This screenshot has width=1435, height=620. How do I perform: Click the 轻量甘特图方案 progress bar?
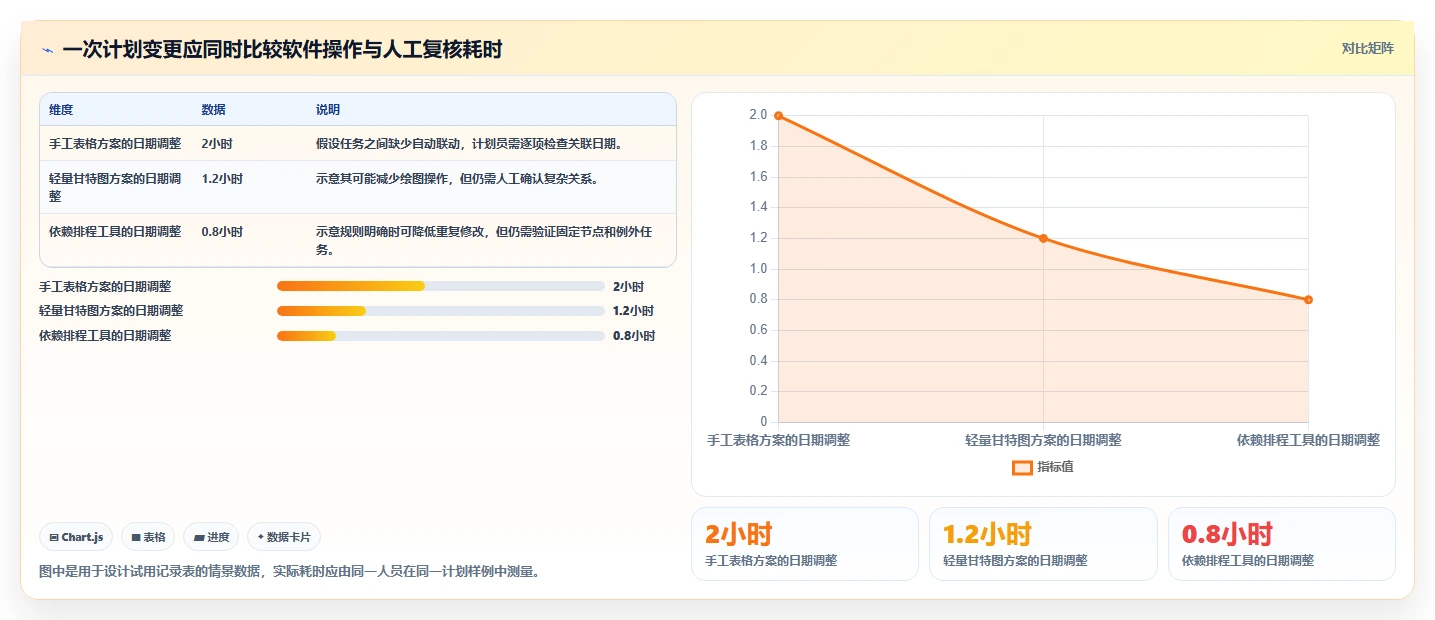click(441, 311)
